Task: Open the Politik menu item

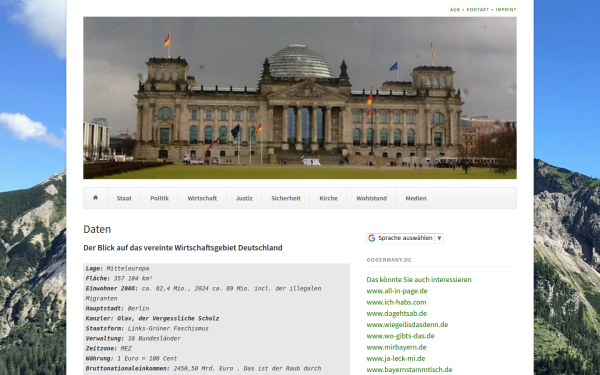Action: (x=160, y=198)
